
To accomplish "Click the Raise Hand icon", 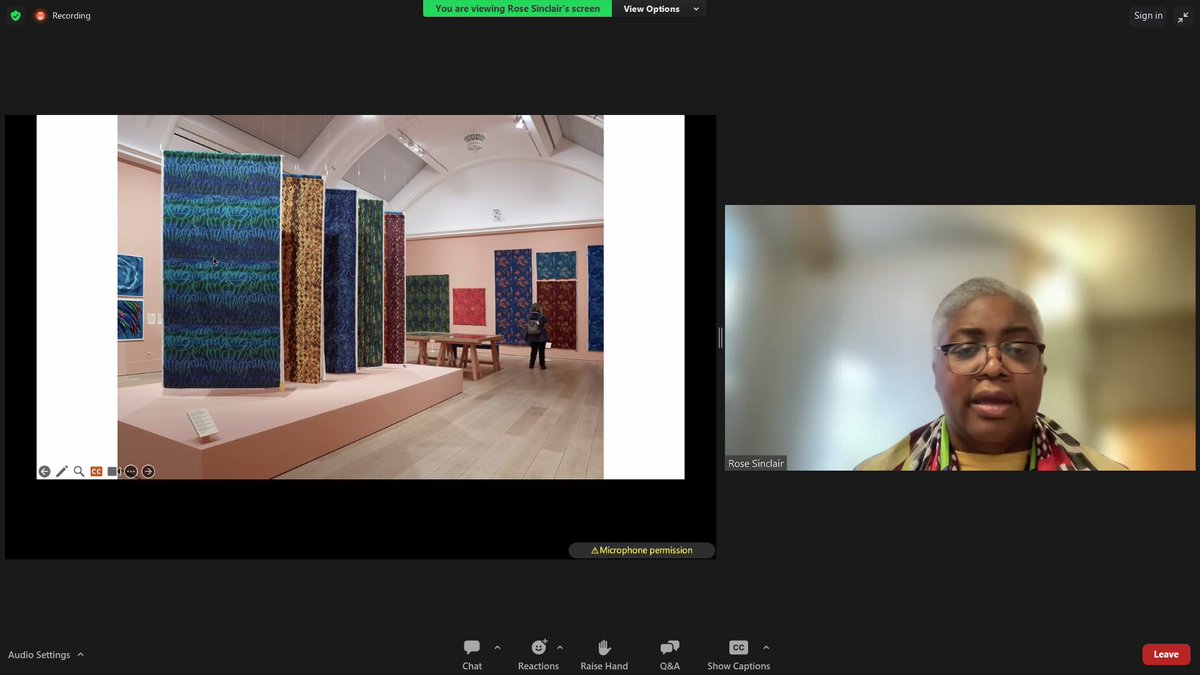I will (x=604, y=653).
